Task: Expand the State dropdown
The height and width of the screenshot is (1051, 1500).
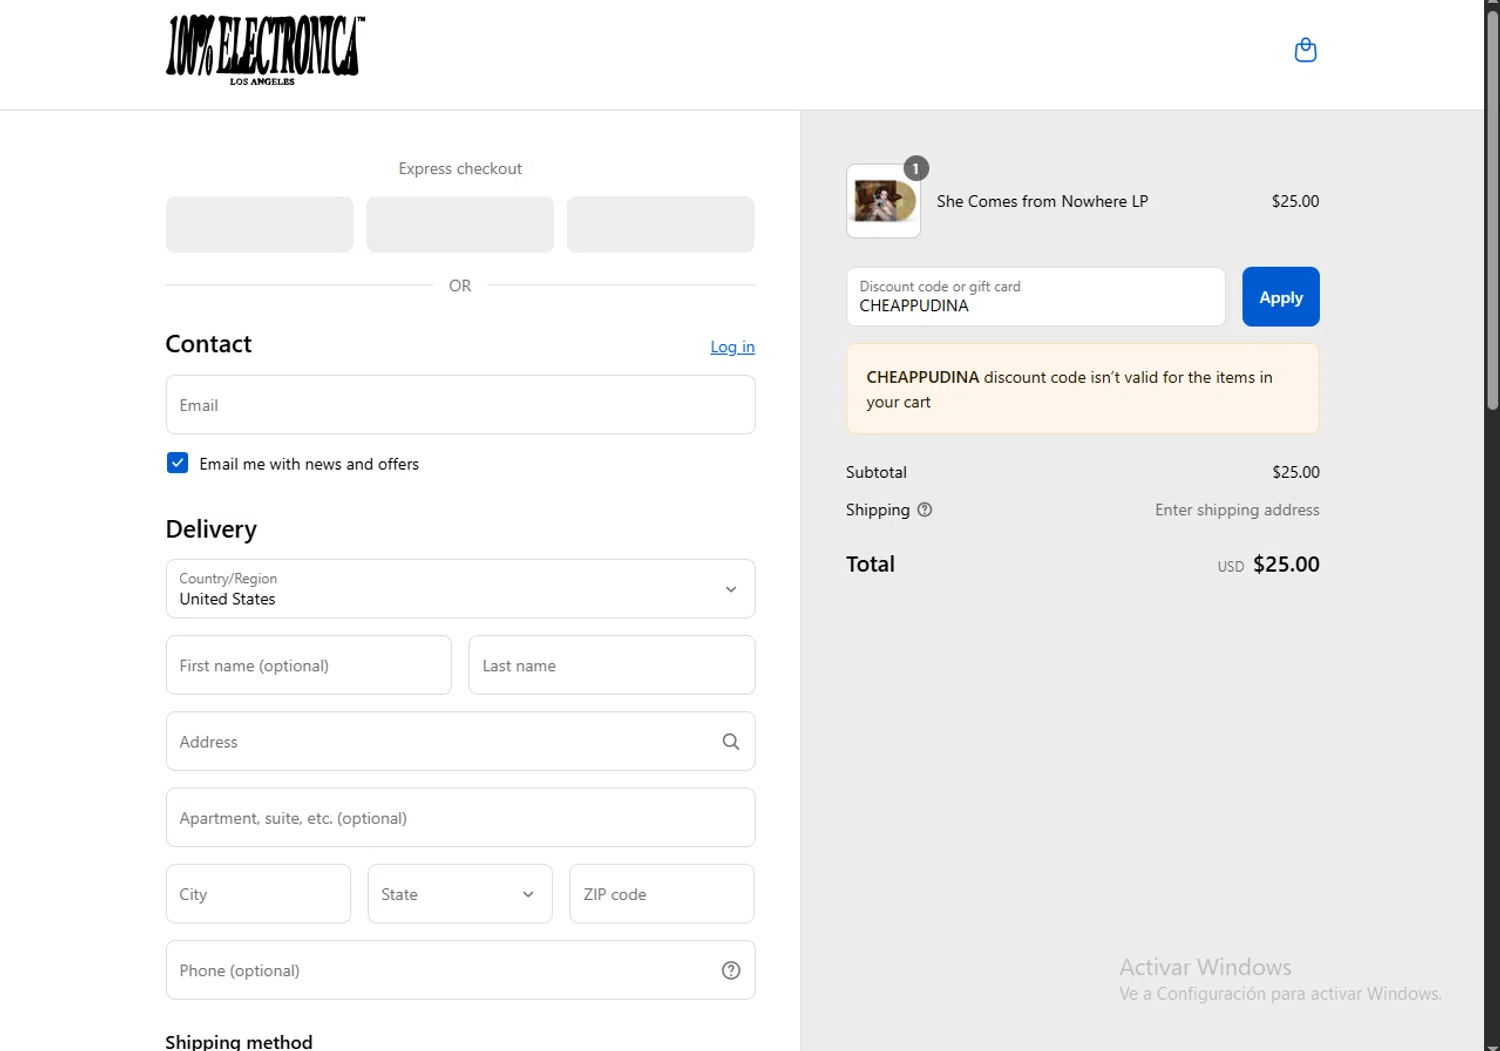Action: point(460,894)
